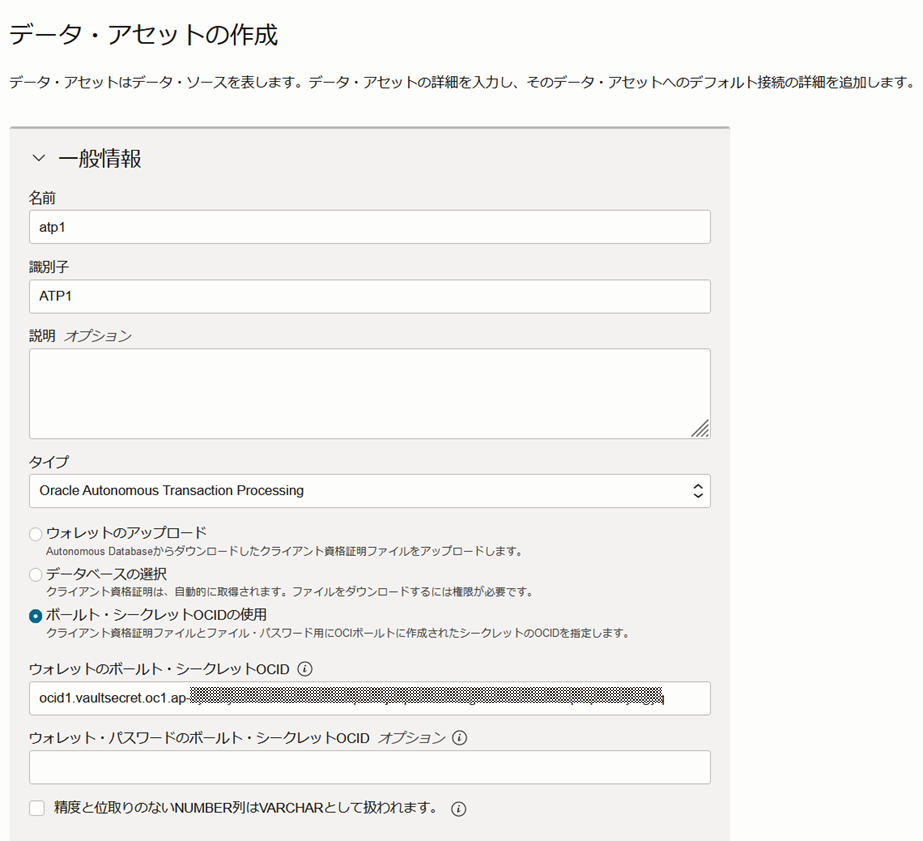This screenshot has height=841, width=923.
Task: Click the empty wallet password secret OCID field
Action: tap(370, 767)
